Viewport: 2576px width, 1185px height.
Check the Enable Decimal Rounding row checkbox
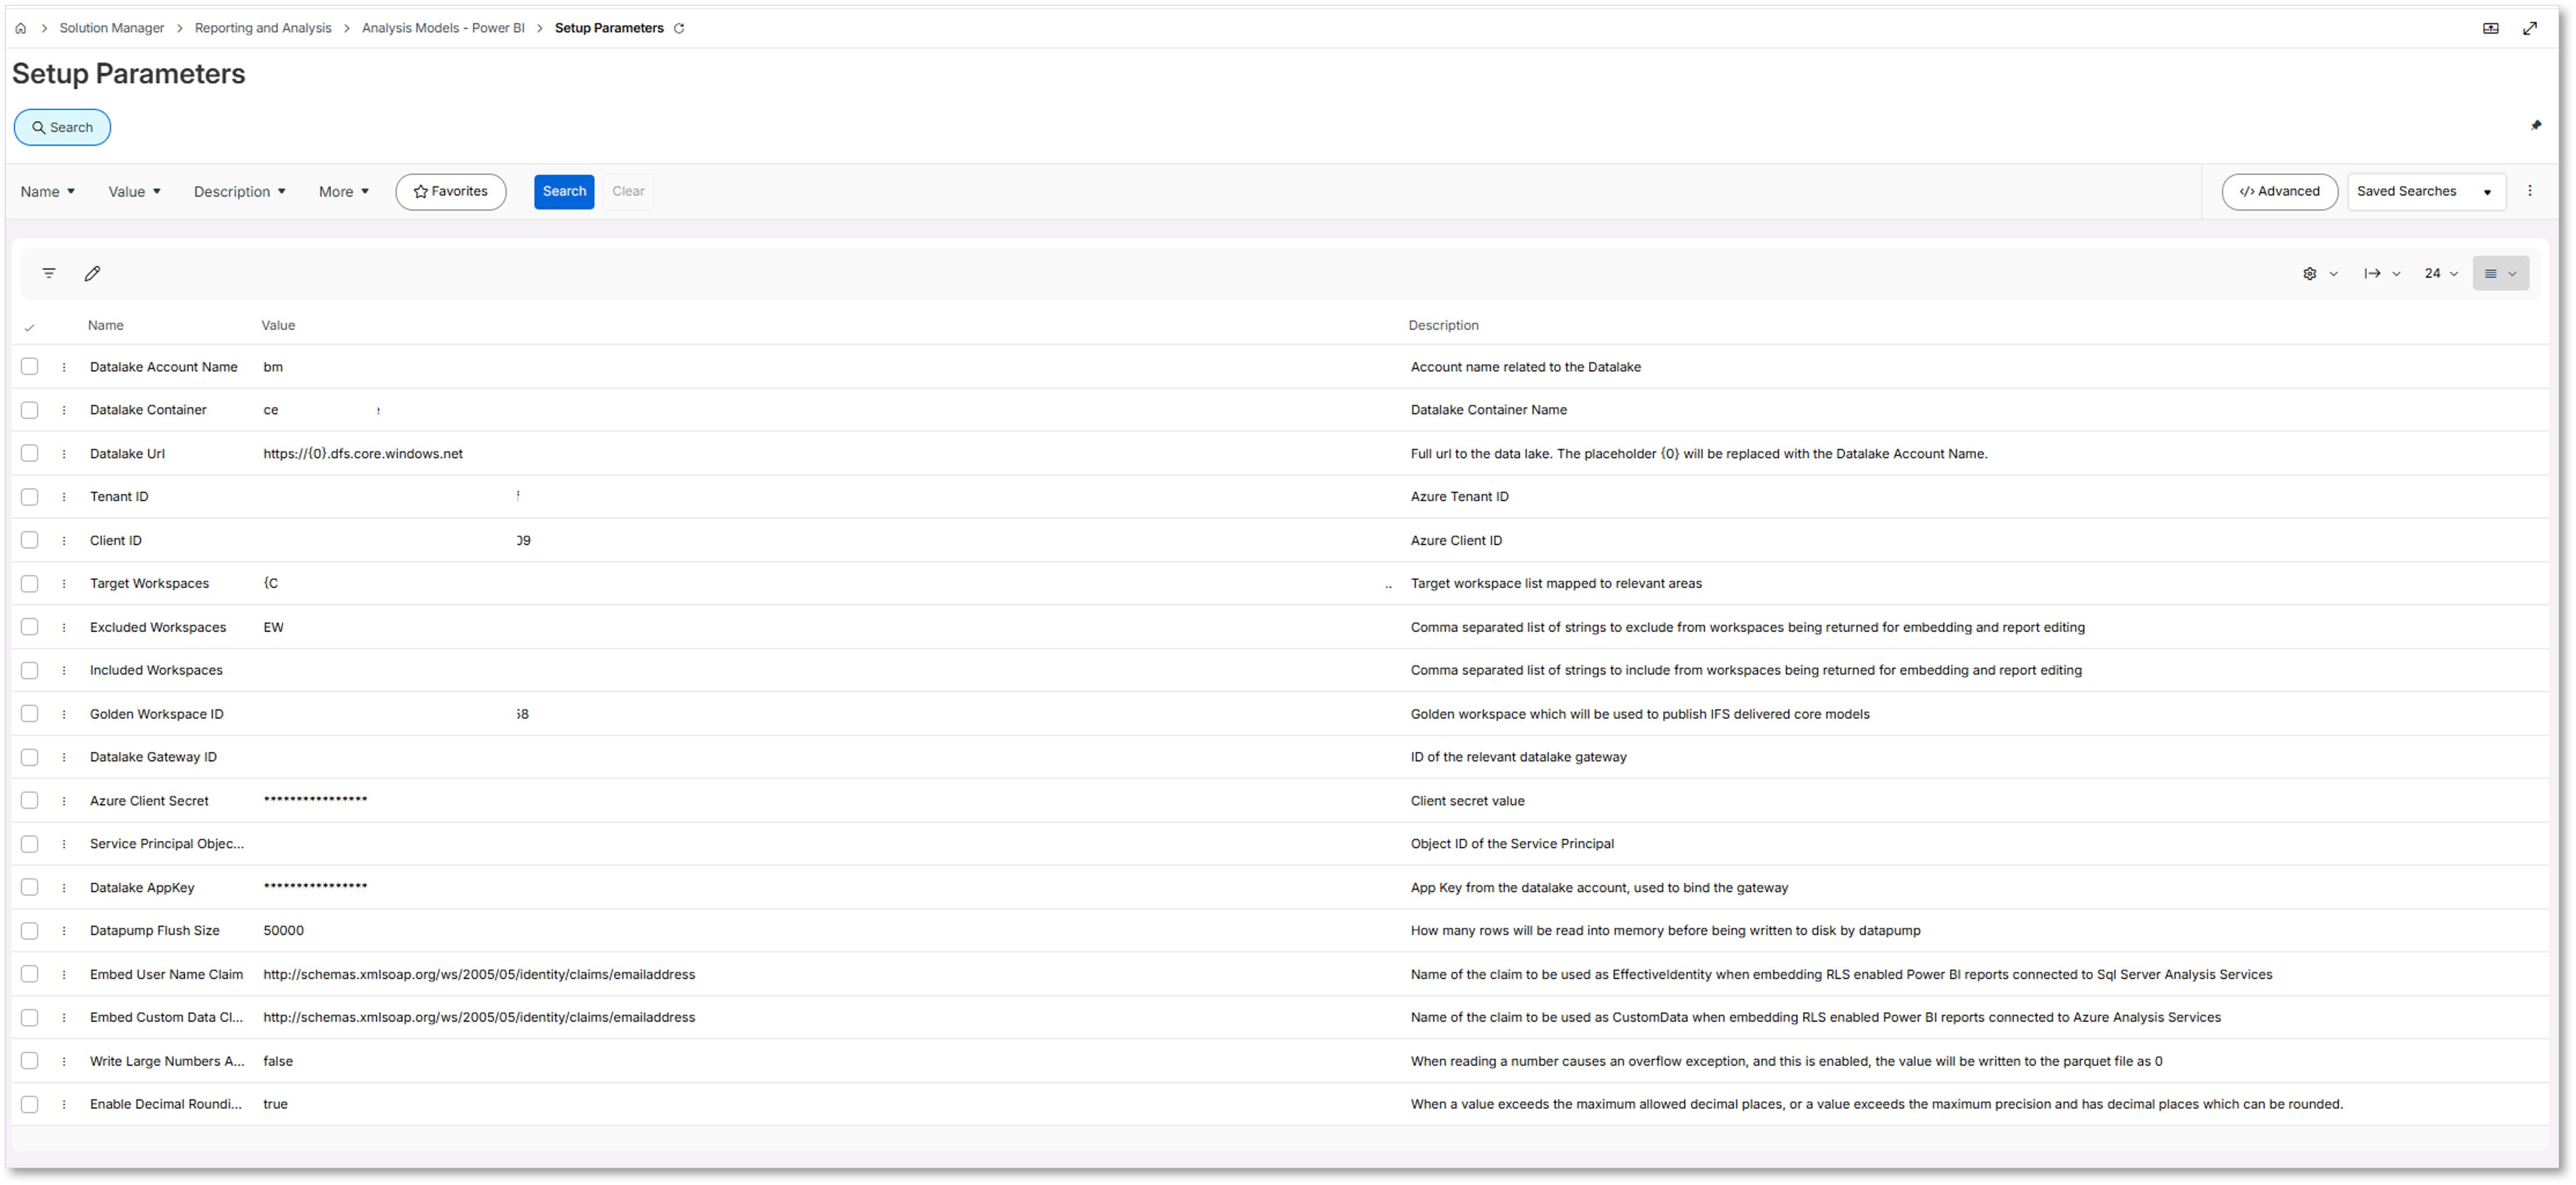[x=30, y=1104]
